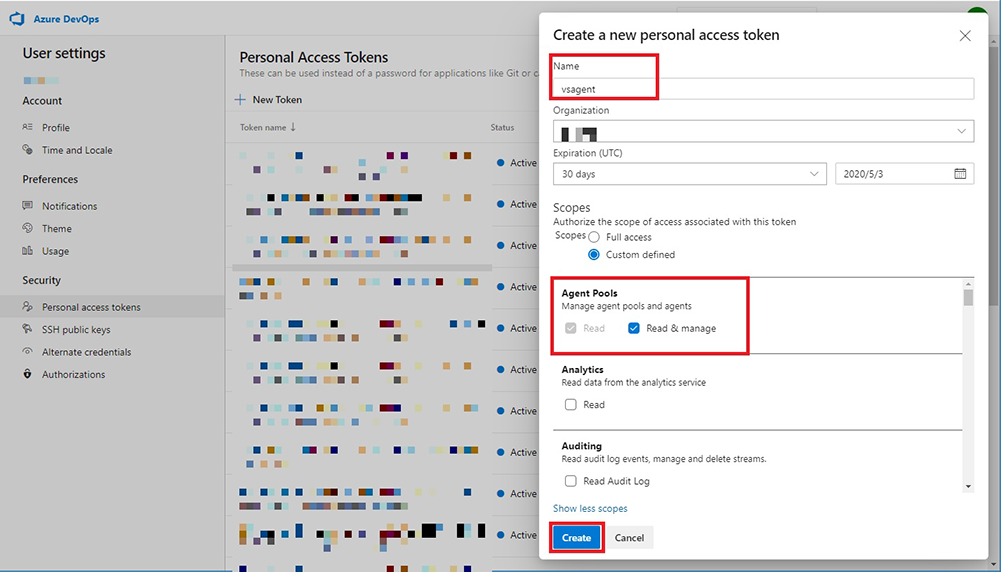Click the Azure DevOps home link
This screenshot has height=572, width=1001.
(66, 19)
